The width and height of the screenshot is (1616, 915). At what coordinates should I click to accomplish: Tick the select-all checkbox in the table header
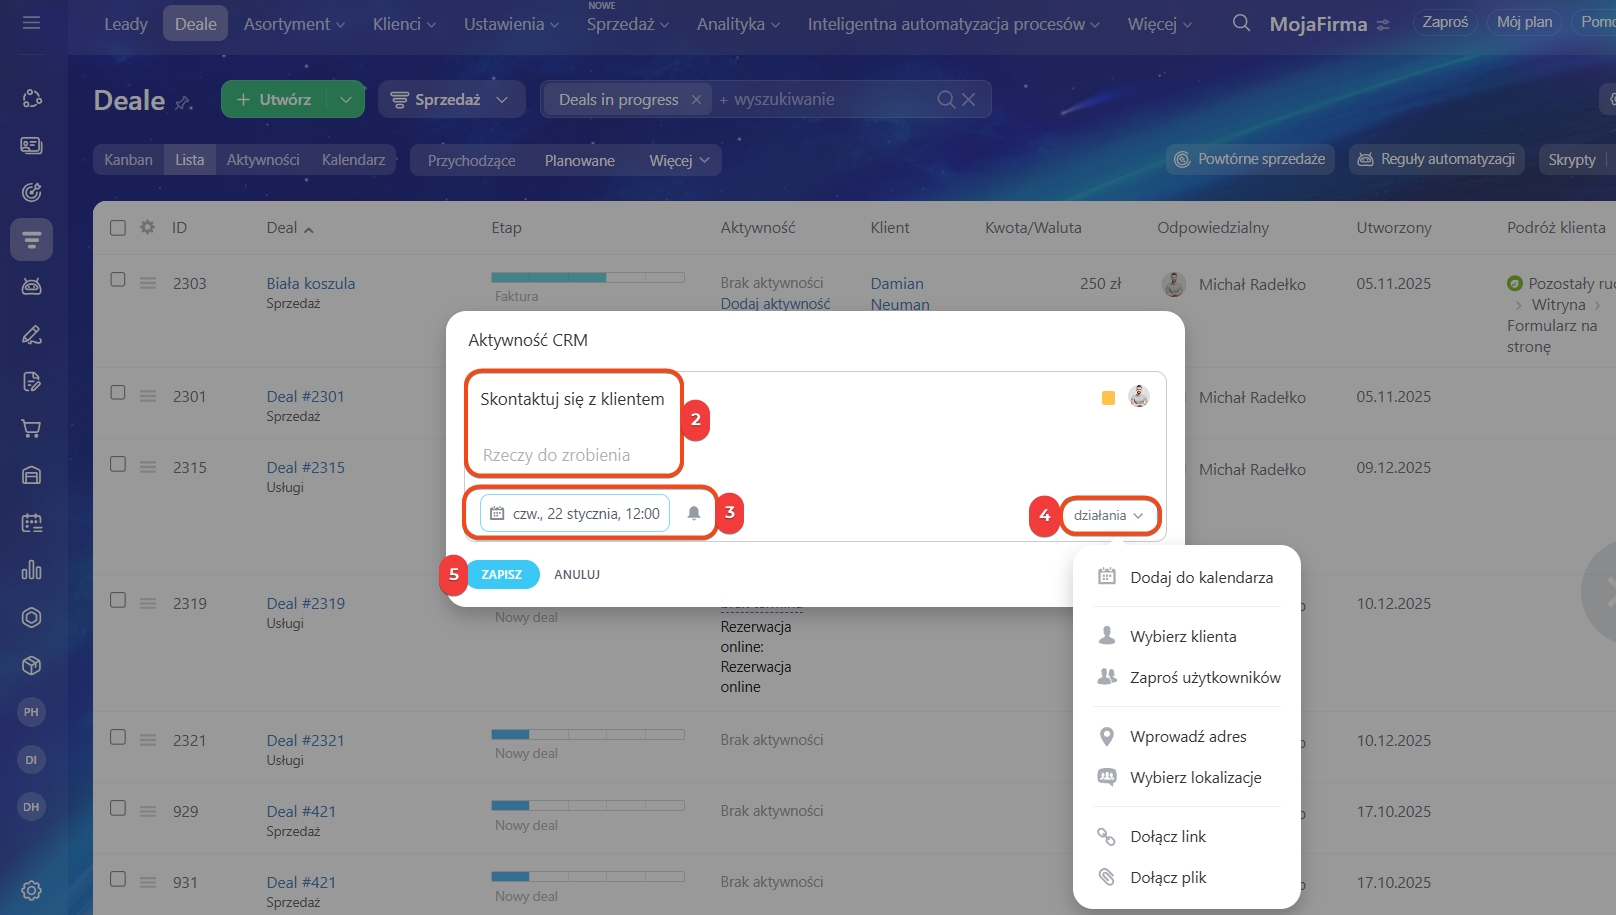pos(118,227)
